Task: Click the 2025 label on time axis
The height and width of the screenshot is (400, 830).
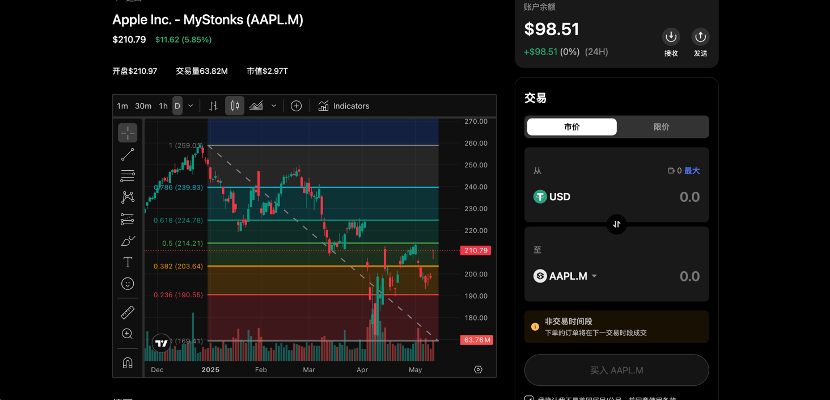Action: click(x=210, y=370)
